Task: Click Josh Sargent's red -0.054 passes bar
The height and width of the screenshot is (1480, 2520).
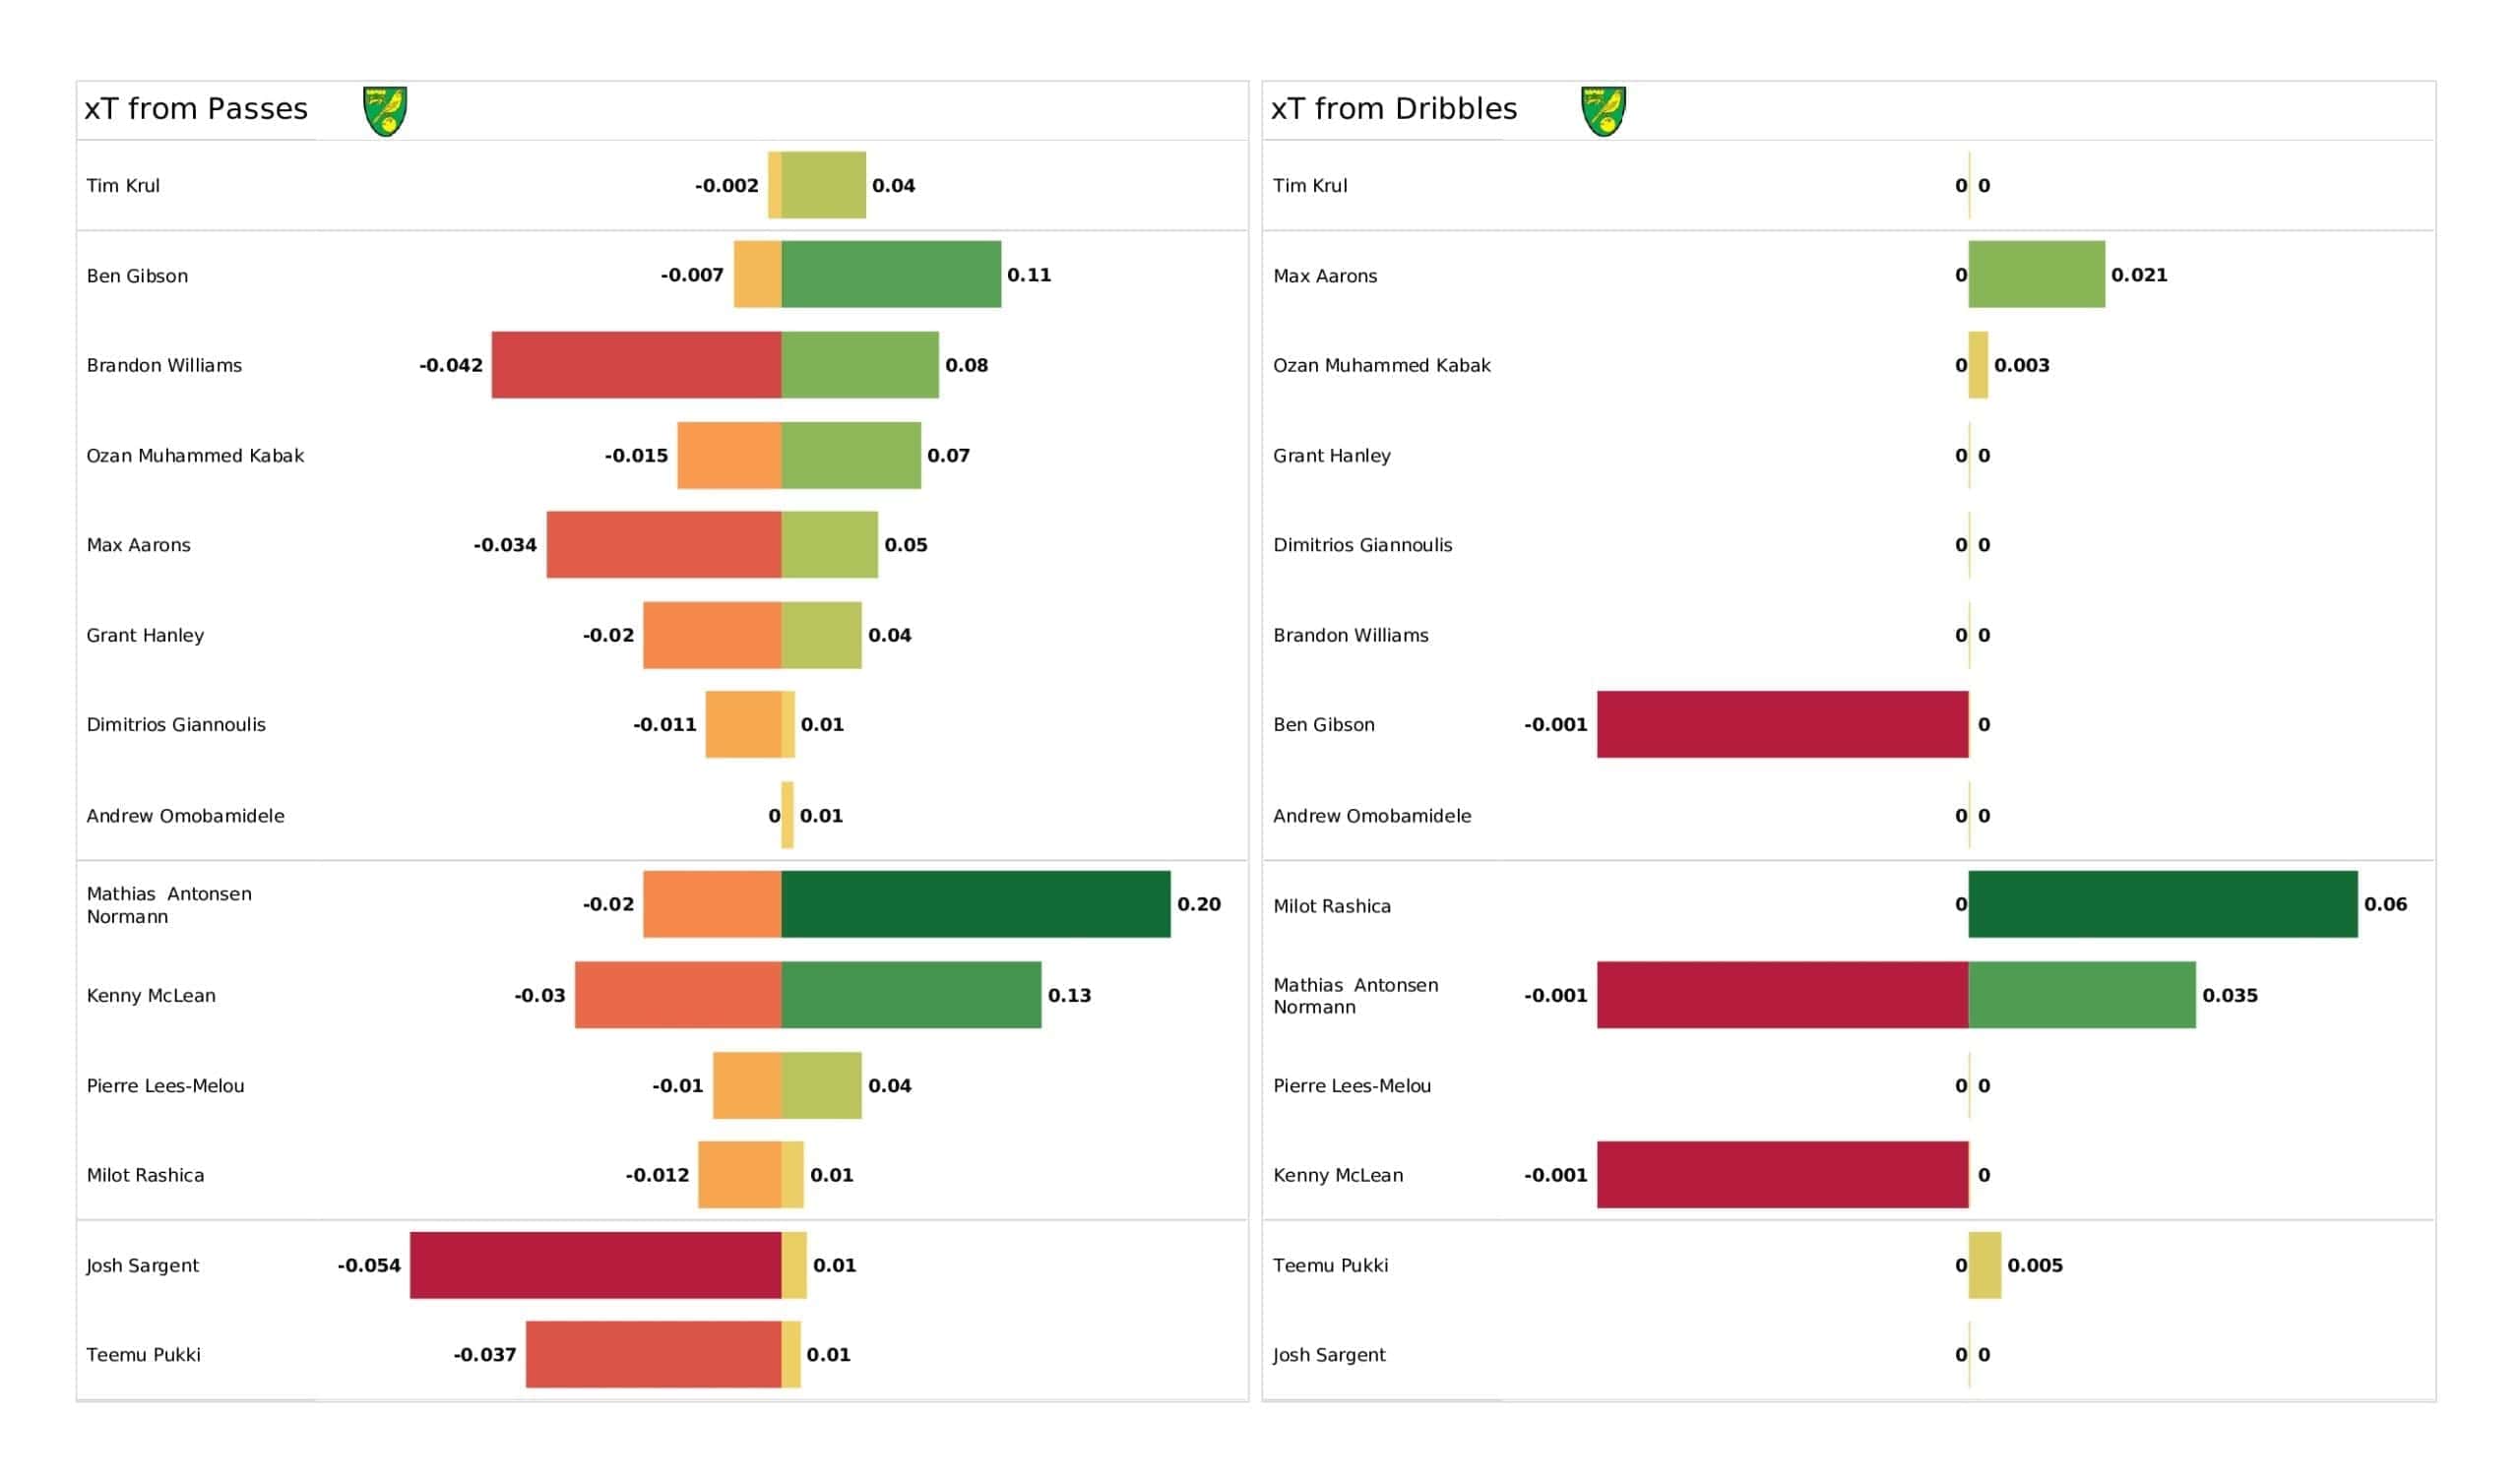Action: 596,1265
